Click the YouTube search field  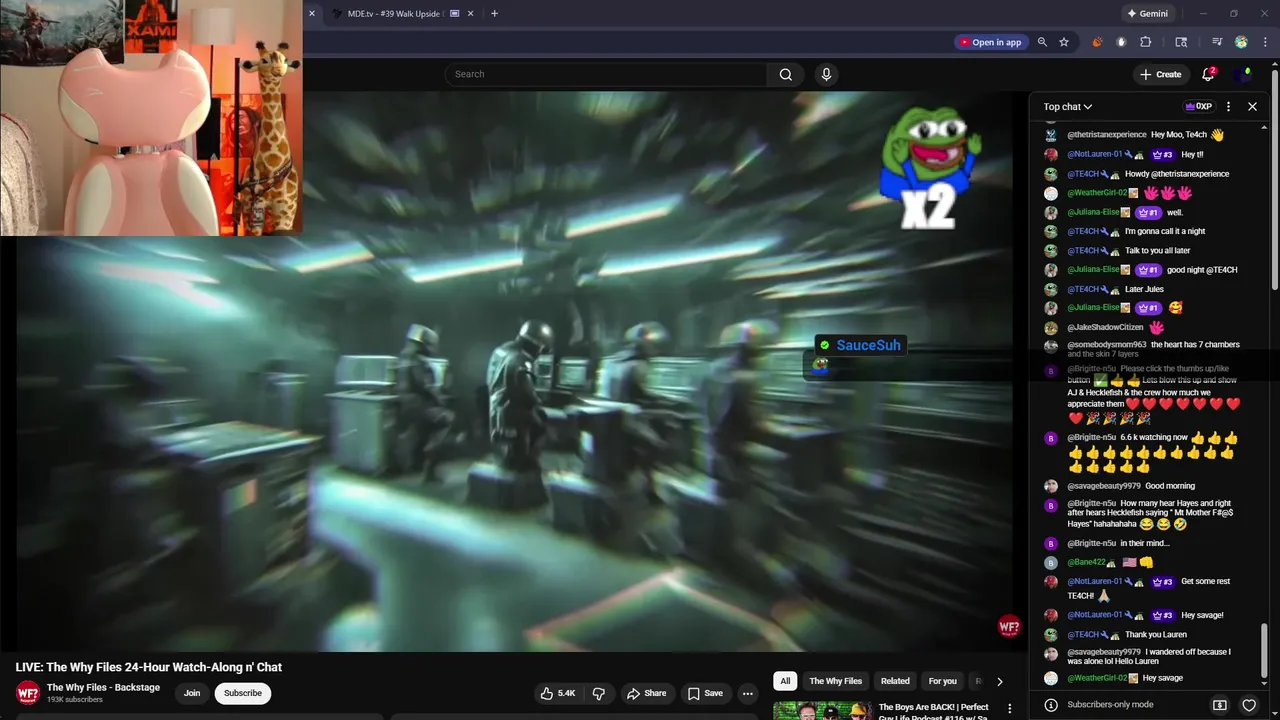pos(606,74)
